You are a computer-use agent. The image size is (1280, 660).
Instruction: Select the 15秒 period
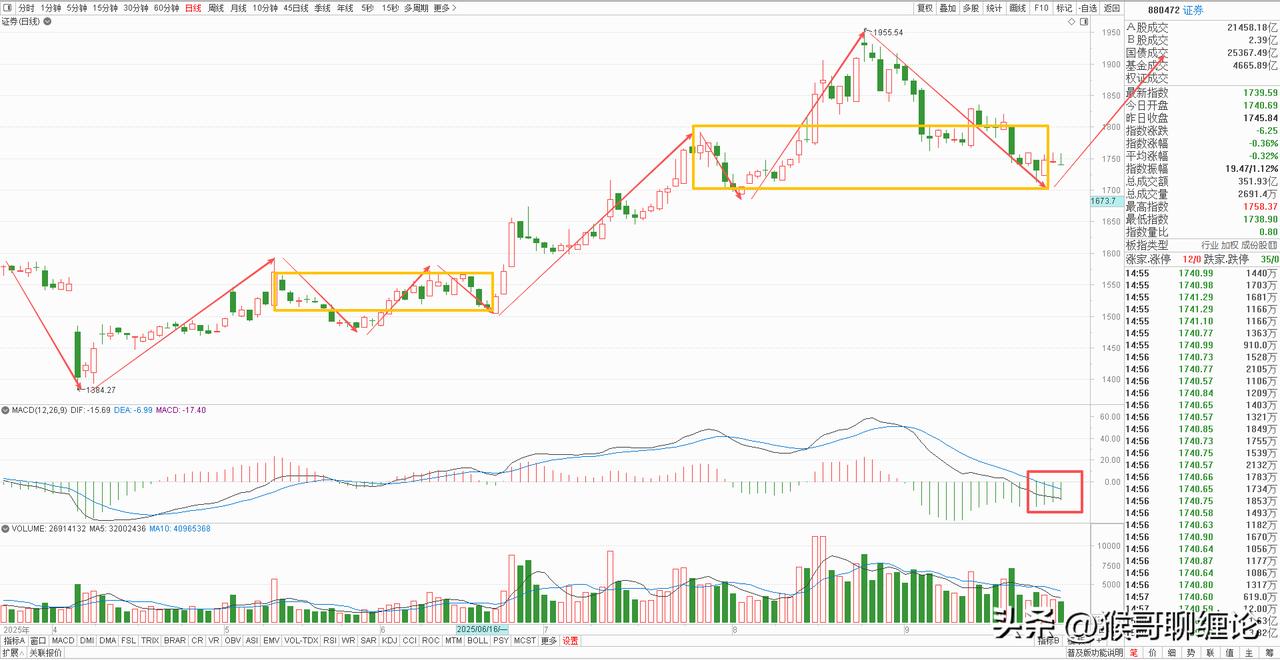click(390, 8)
